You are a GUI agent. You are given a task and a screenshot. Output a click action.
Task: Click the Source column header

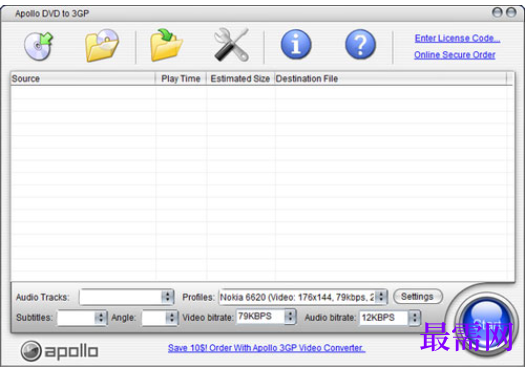click(x=83, y=79)
